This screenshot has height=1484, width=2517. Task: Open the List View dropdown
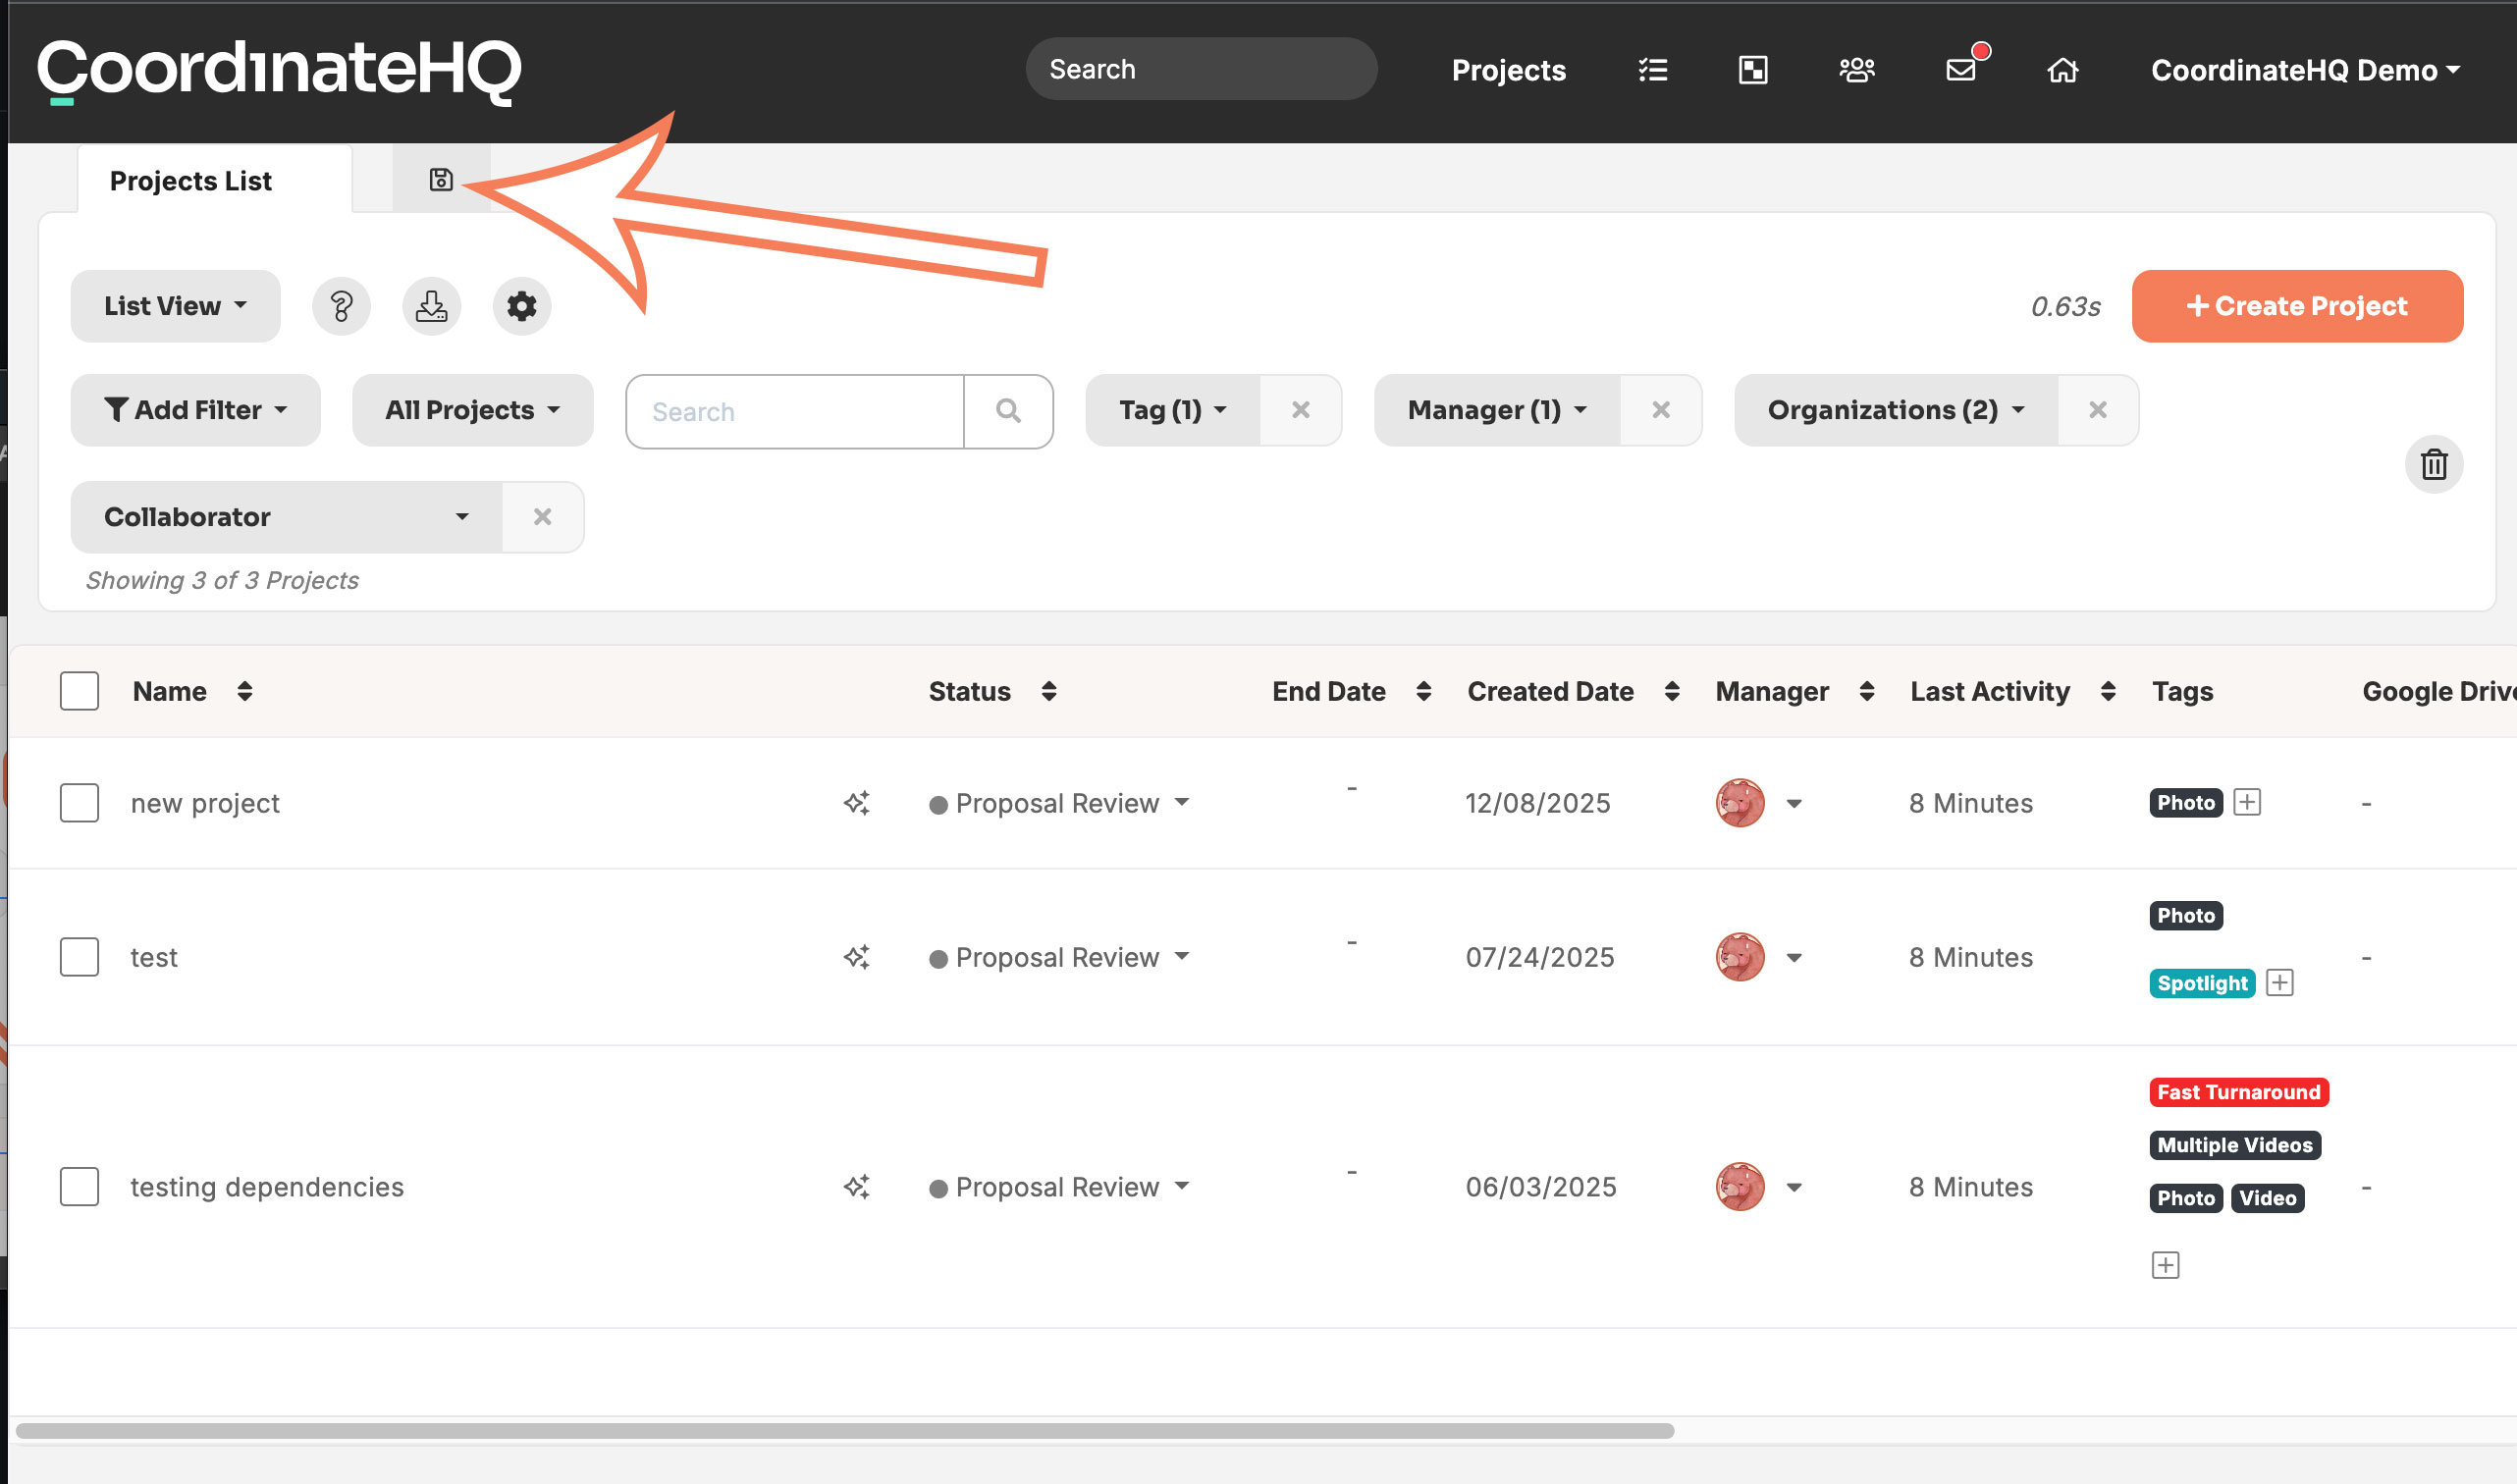click(176, 306)
